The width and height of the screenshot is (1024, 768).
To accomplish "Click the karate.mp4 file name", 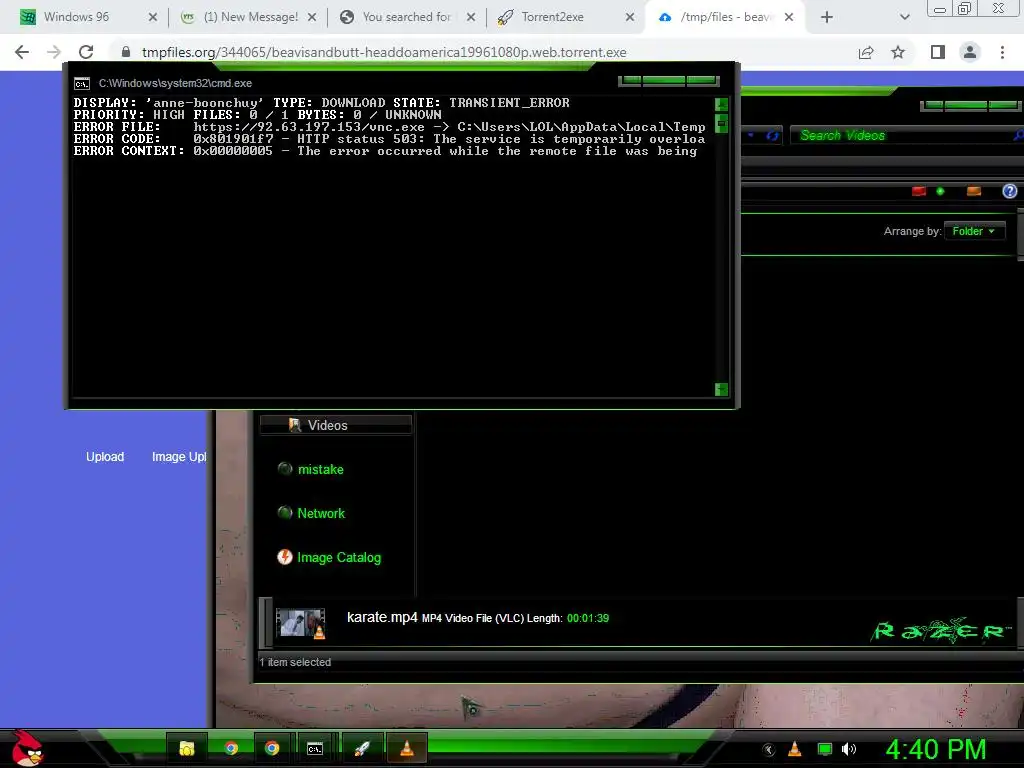I will (x=382, y=617).
